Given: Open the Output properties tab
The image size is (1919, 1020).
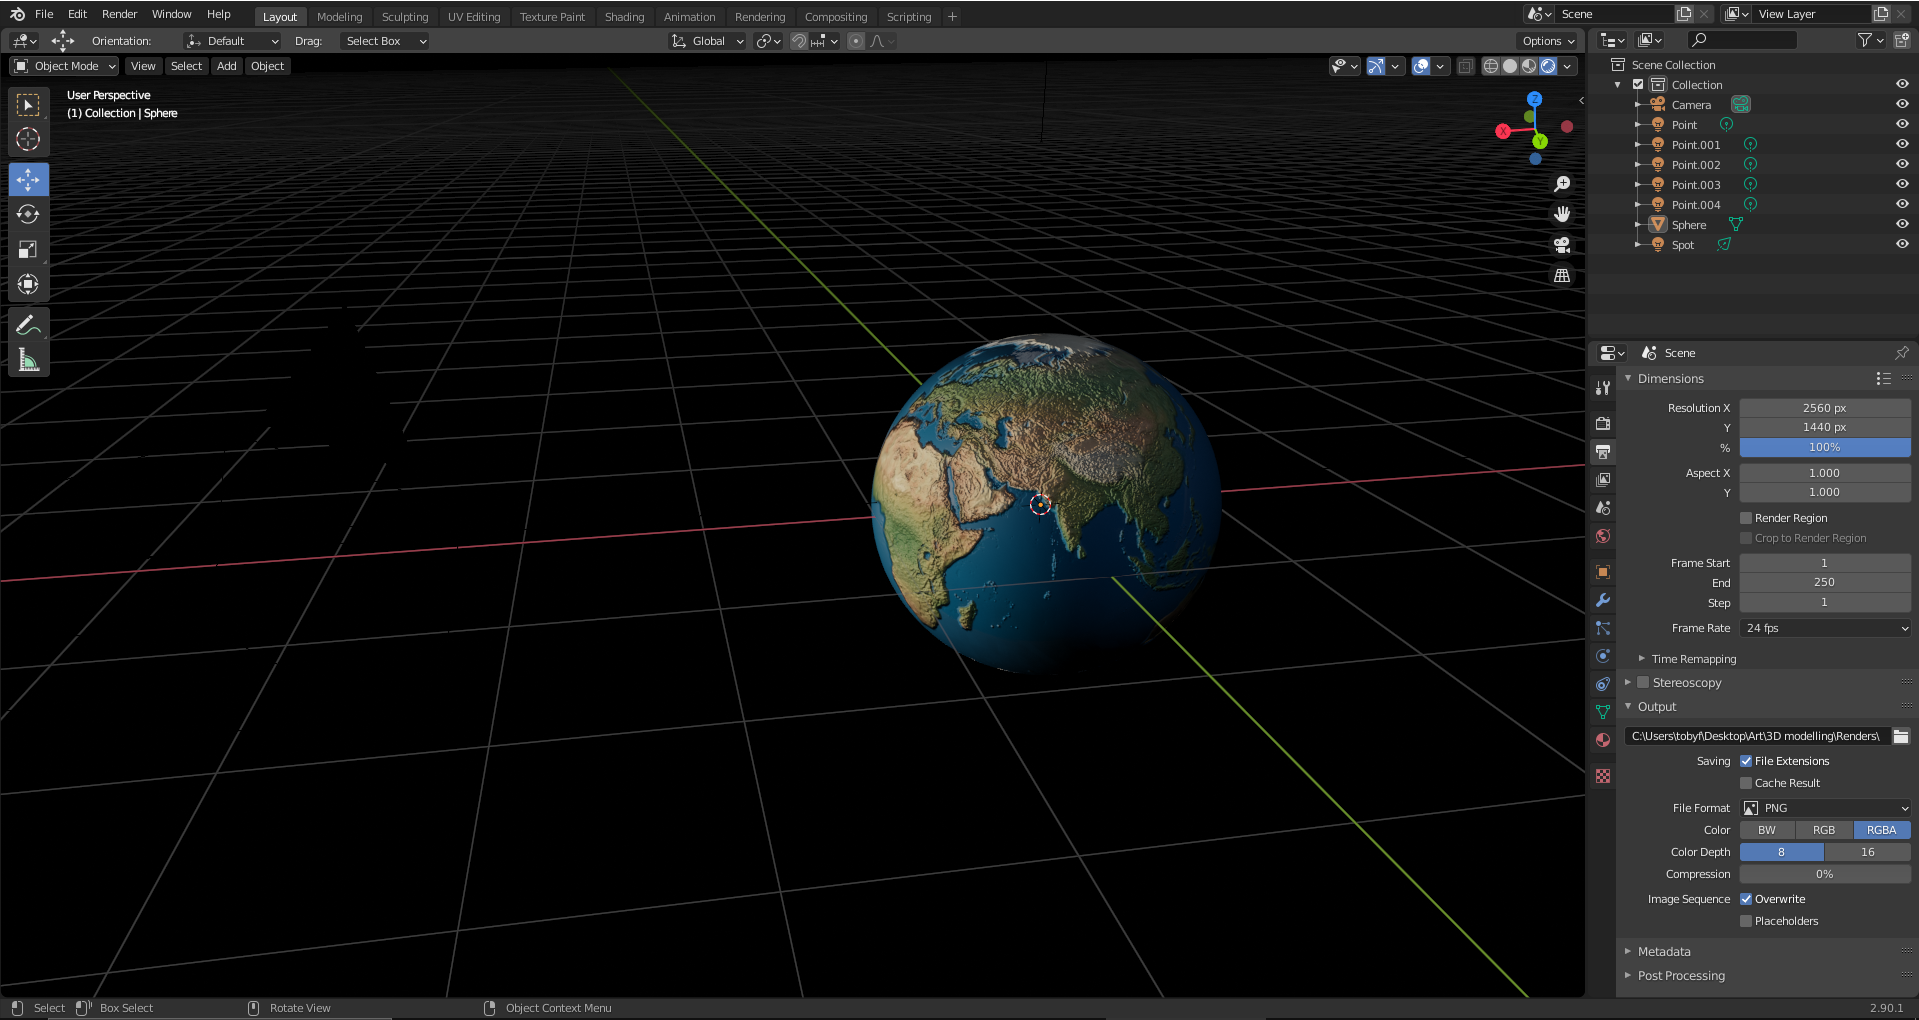Looking at the screenshot, I should [x=1603, y=452].
